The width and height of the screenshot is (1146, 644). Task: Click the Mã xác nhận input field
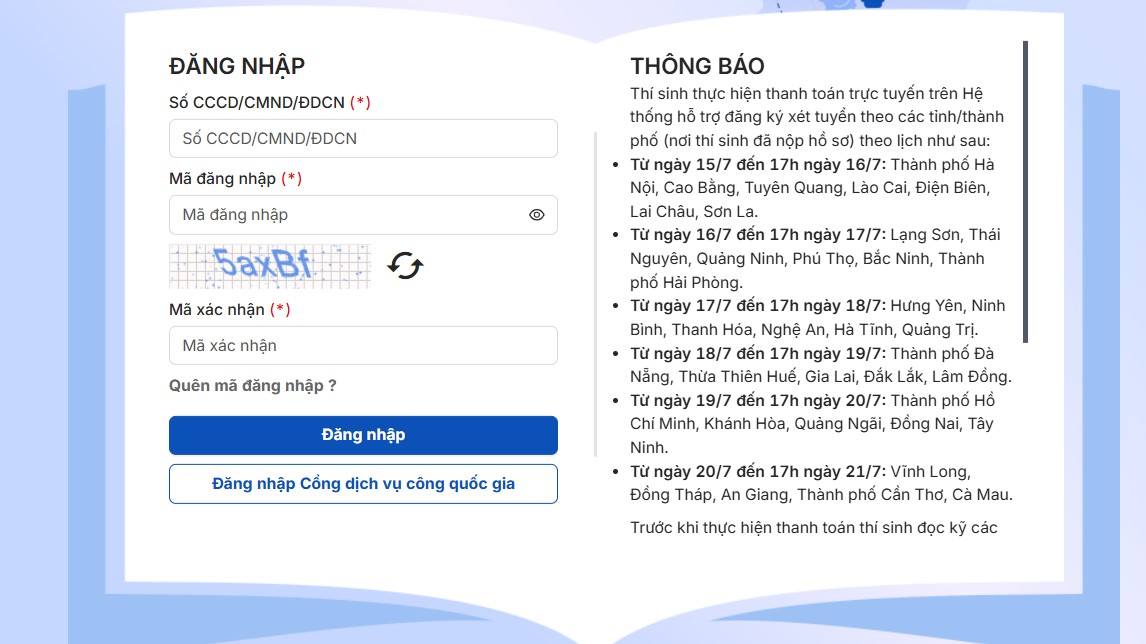pos(363,346)
